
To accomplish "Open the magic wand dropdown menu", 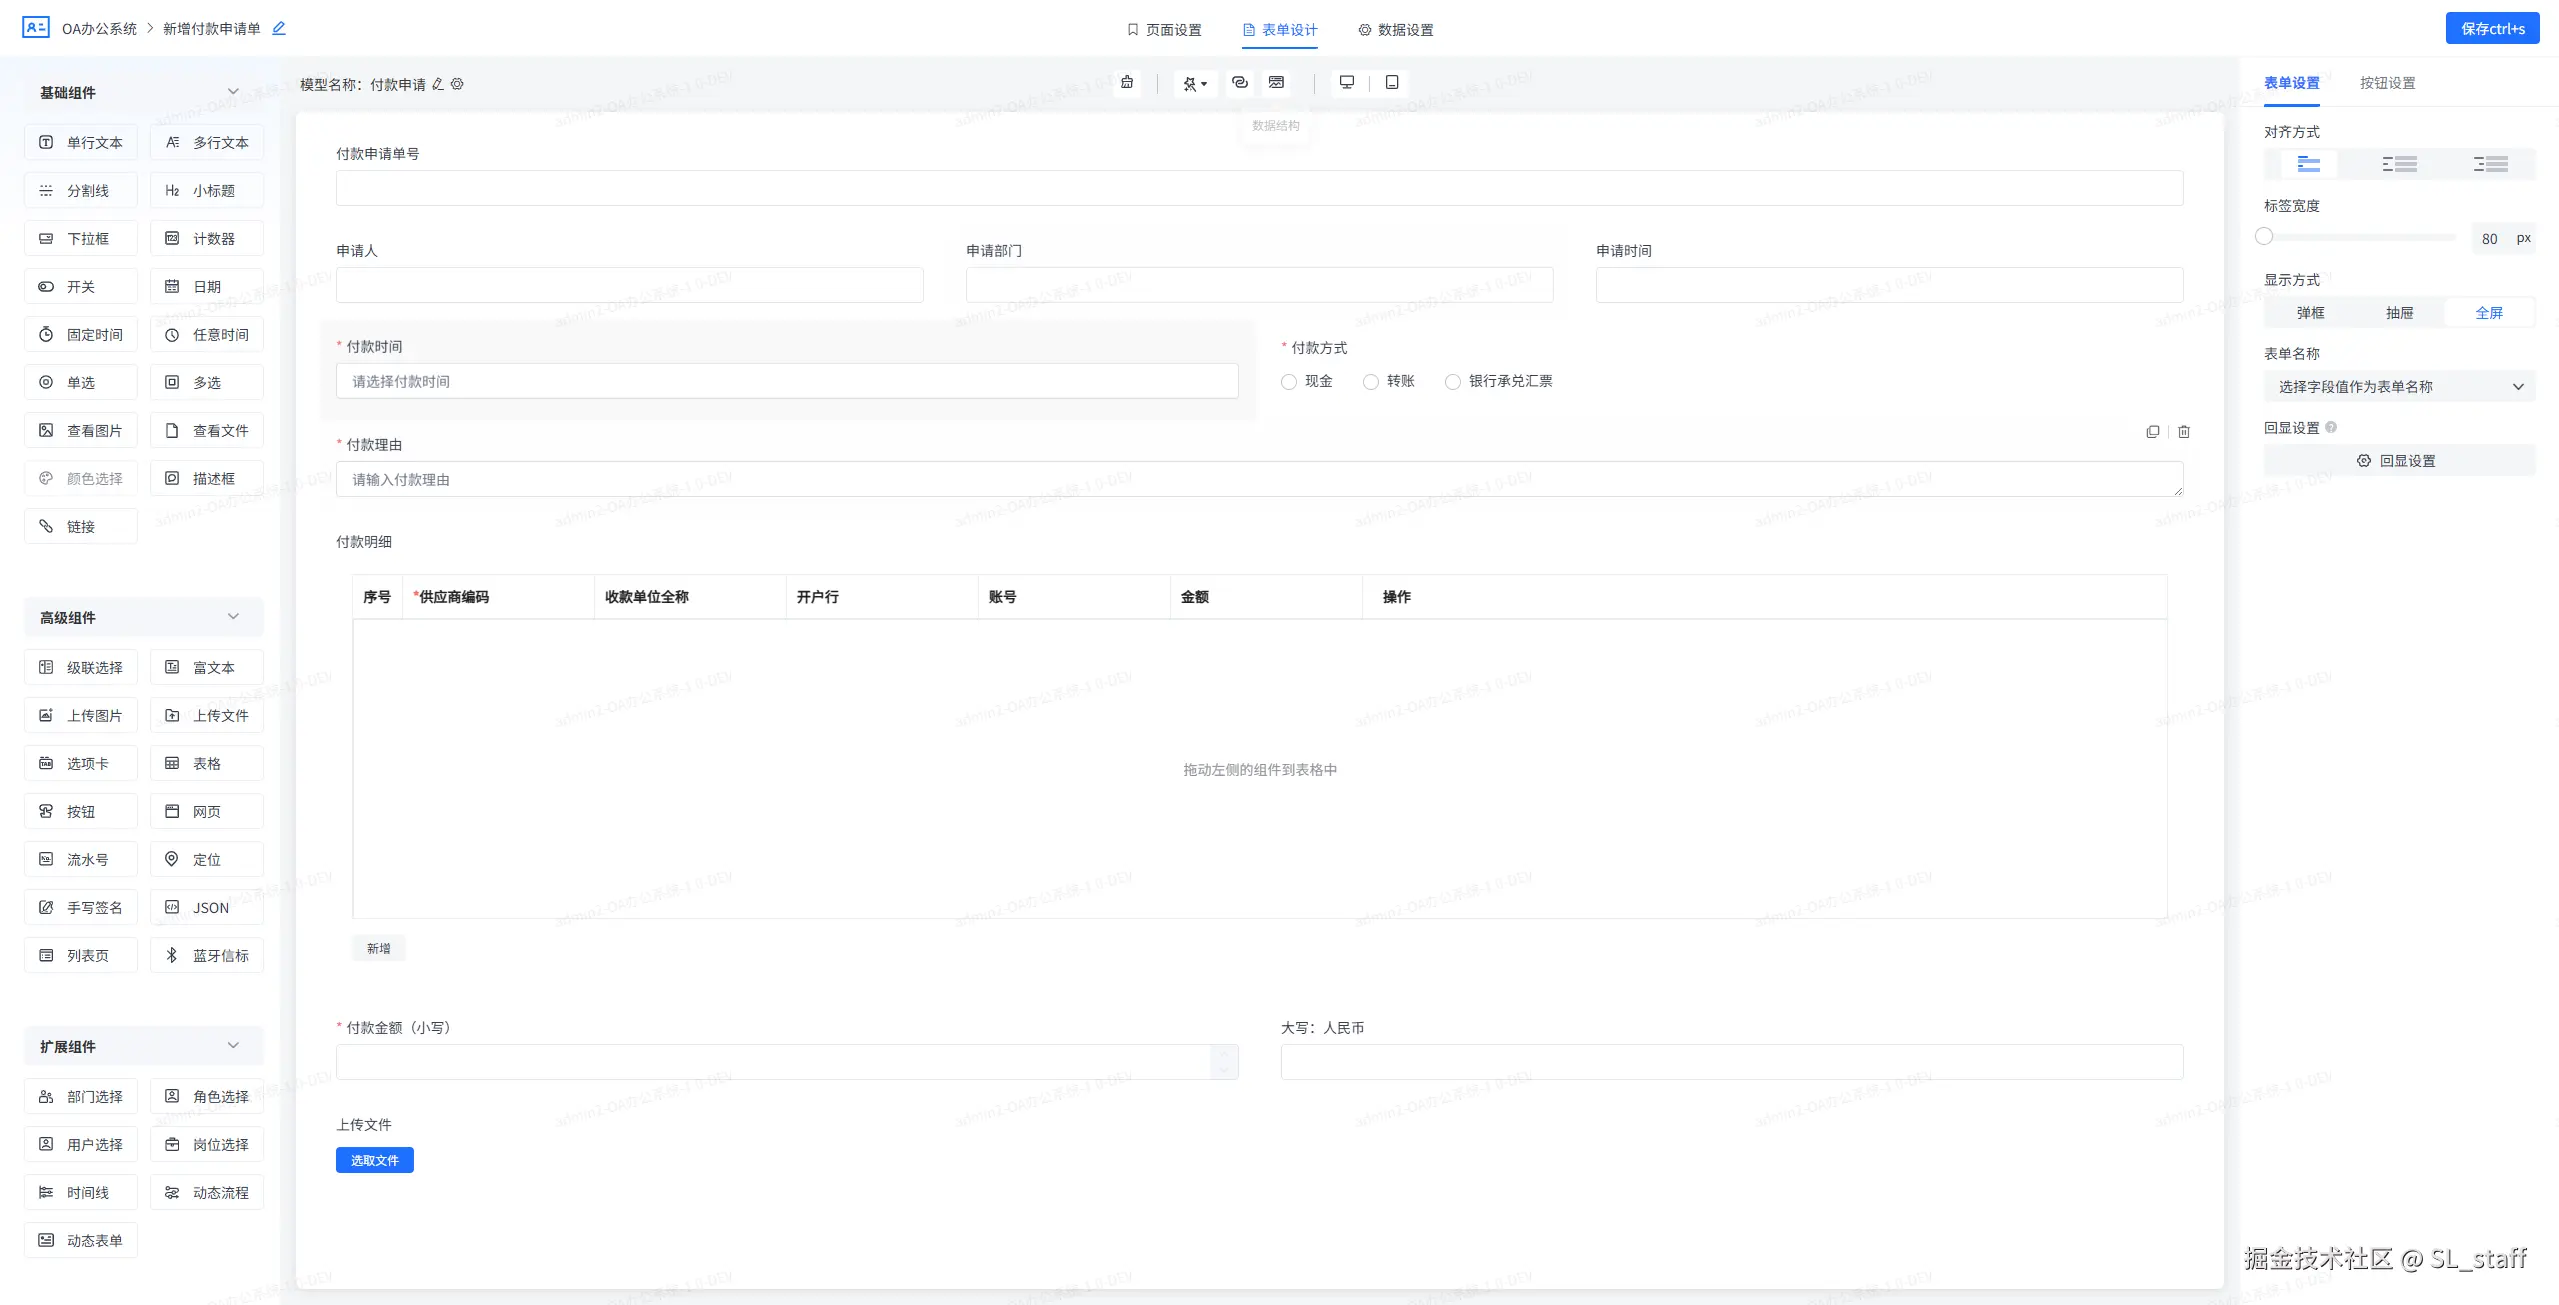I will click(x=1195, y=84).
